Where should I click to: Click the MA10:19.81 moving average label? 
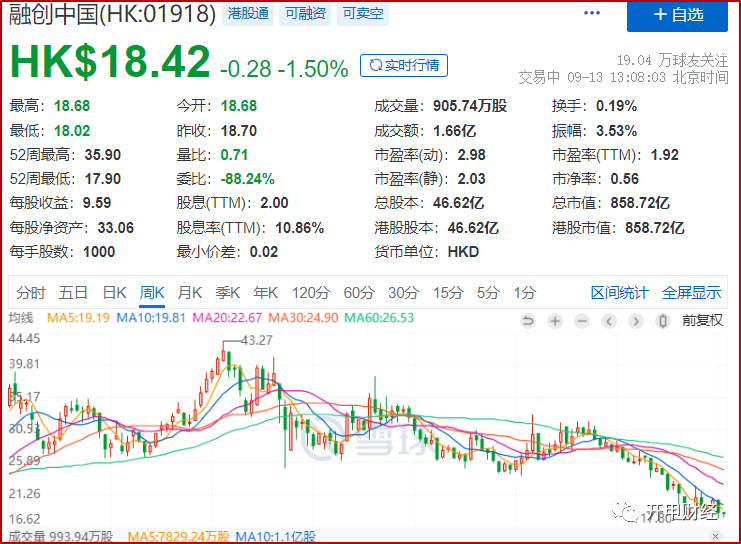151,318
